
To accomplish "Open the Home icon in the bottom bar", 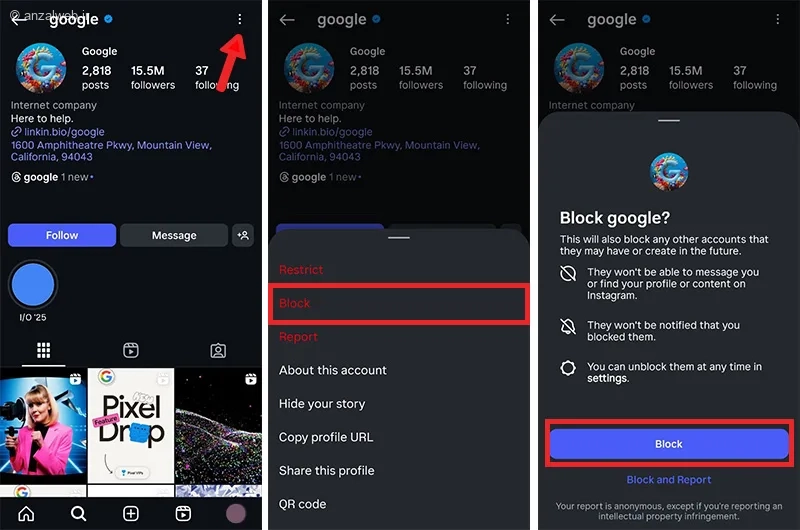I will [26, 513].
